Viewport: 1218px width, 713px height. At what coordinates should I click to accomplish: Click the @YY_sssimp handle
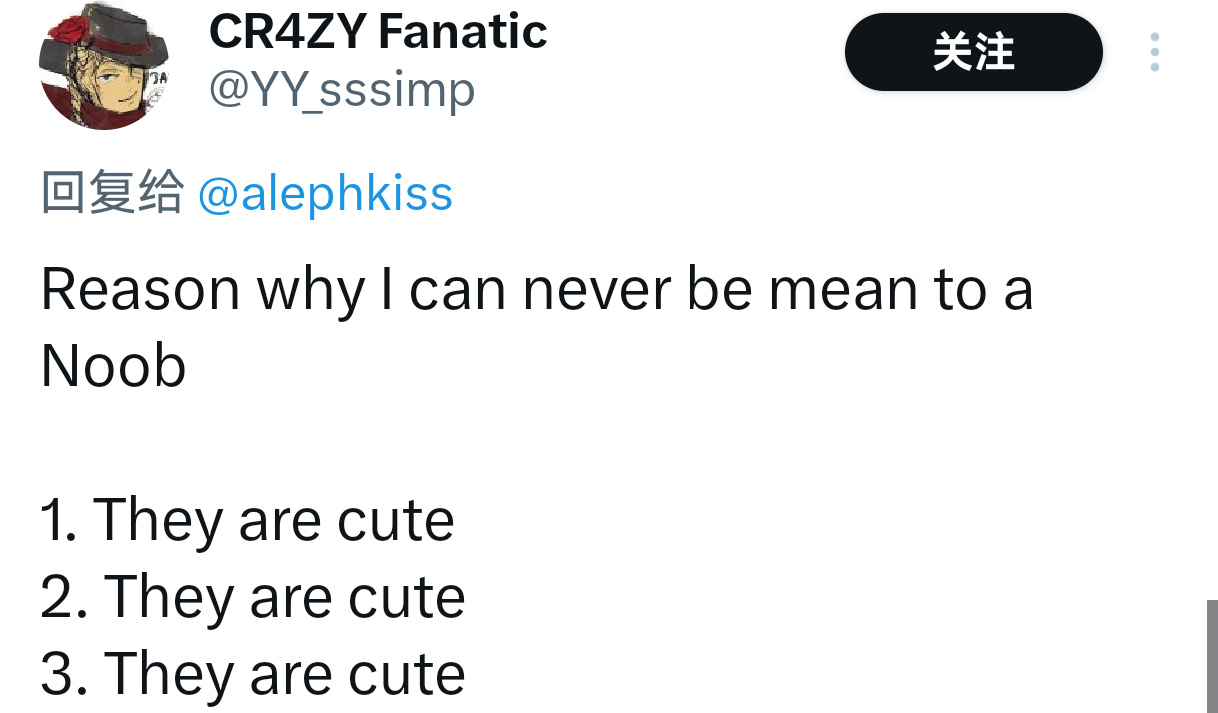click(341, 91)
